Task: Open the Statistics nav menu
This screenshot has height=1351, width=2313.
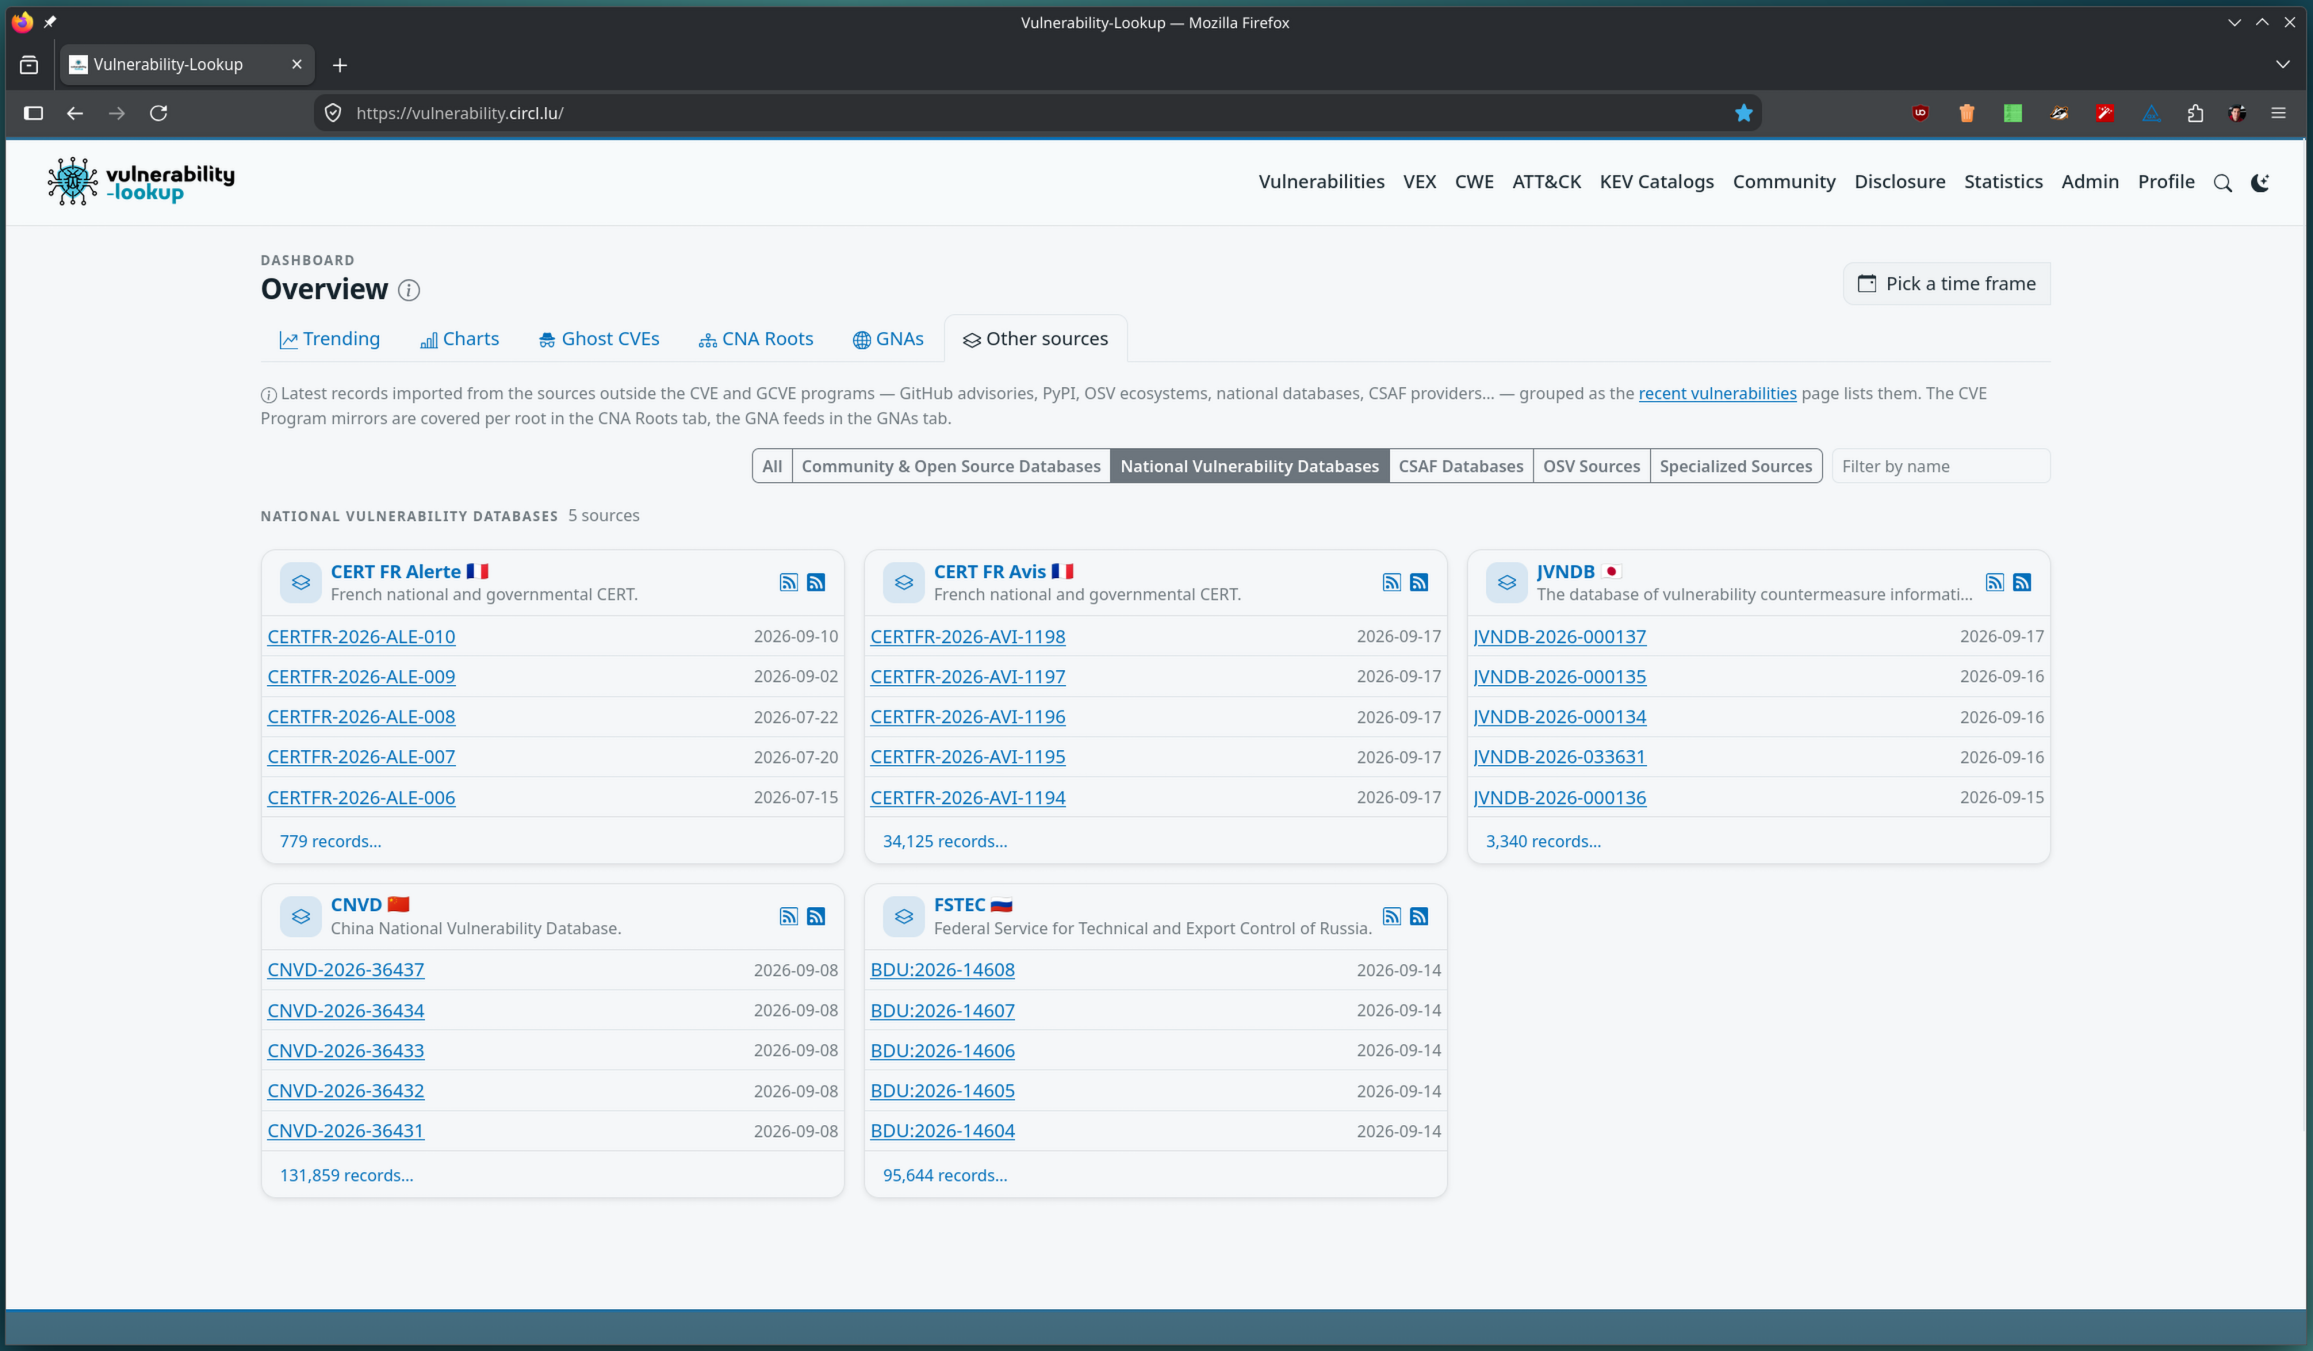Action: [2002, 182]
